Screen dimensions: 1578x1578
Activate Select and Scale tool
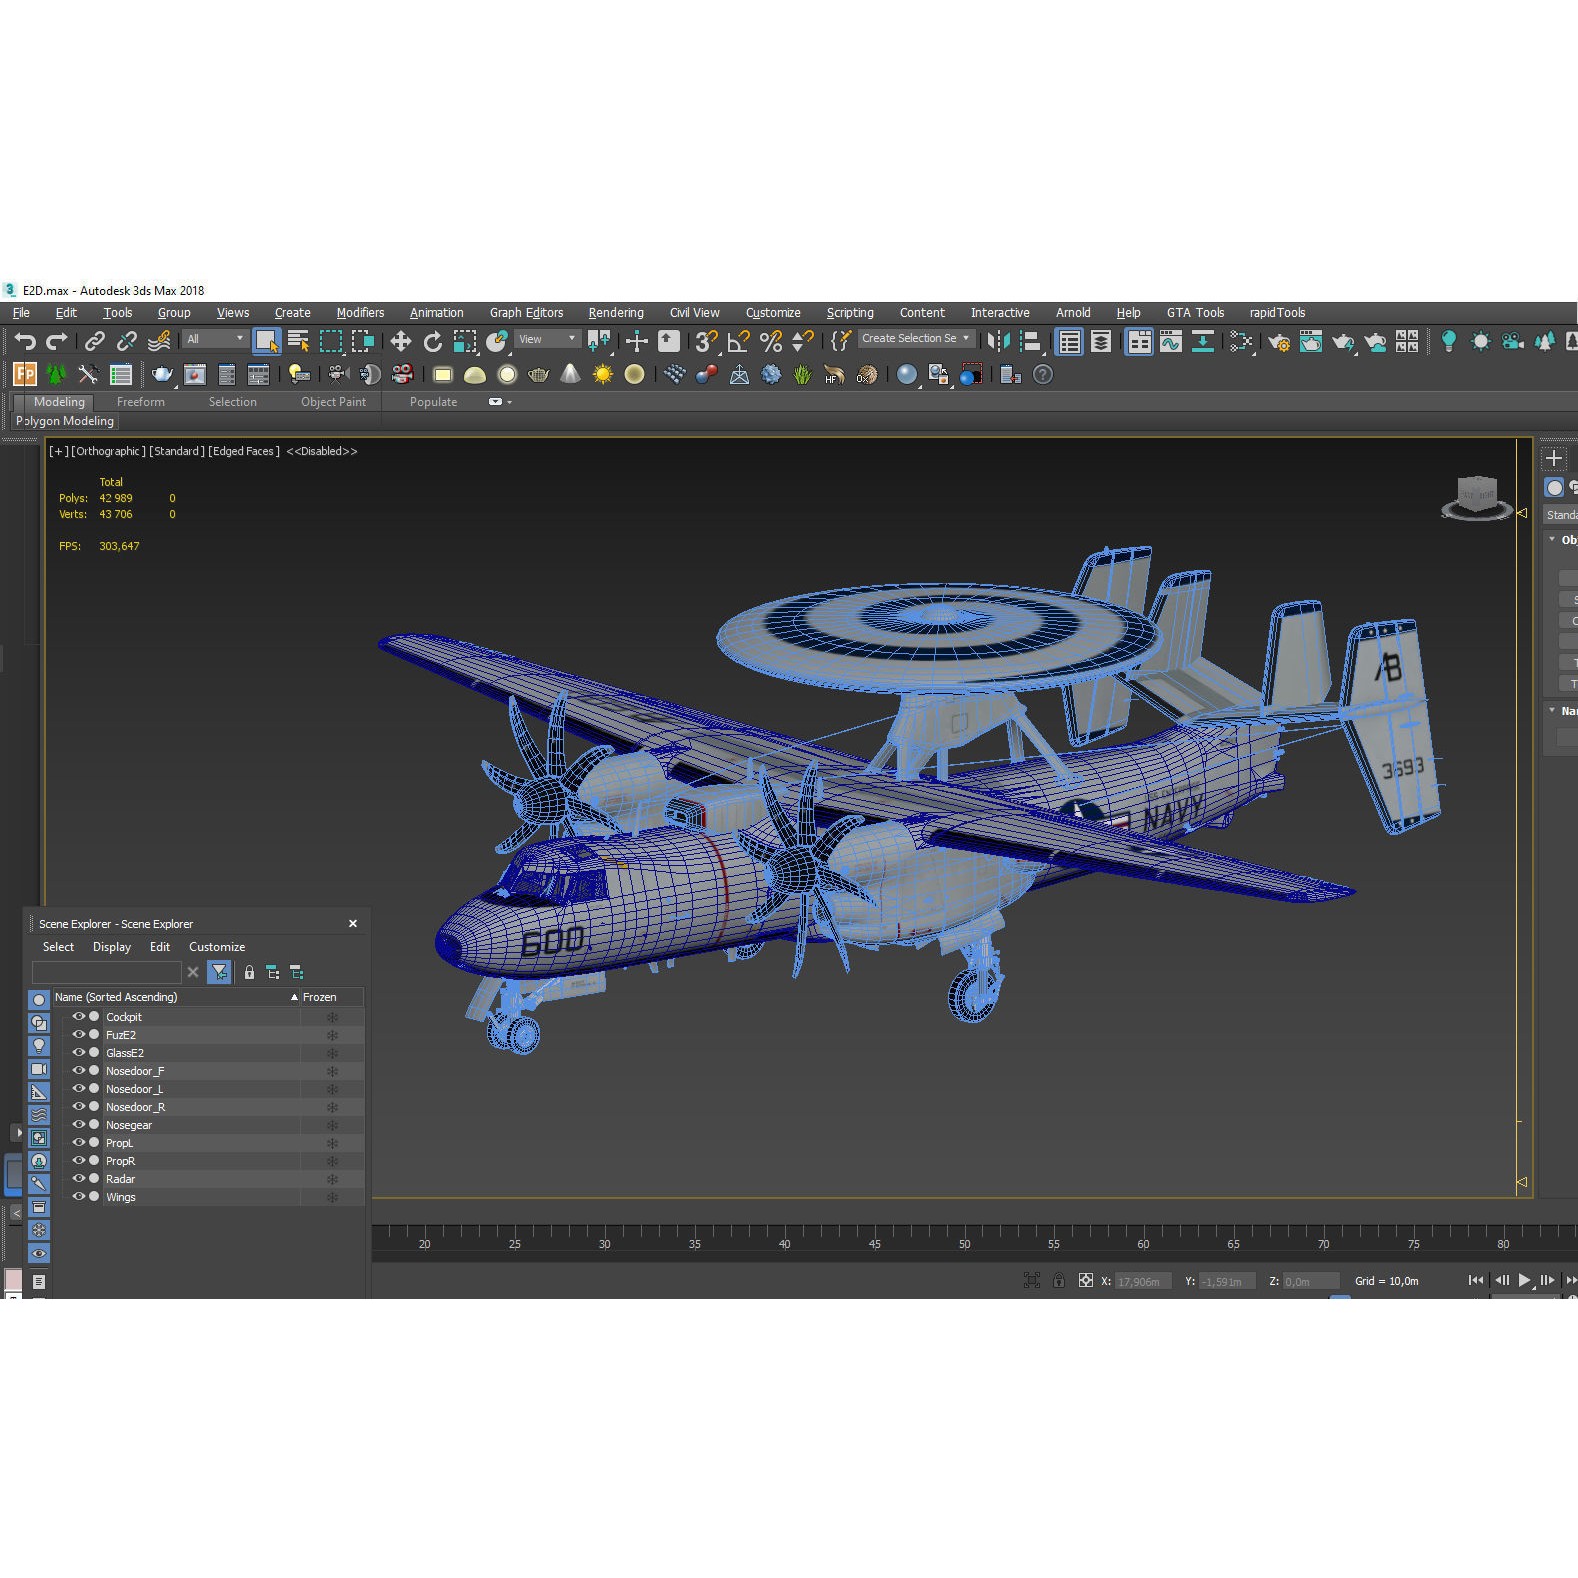click(x=465, y=342)
